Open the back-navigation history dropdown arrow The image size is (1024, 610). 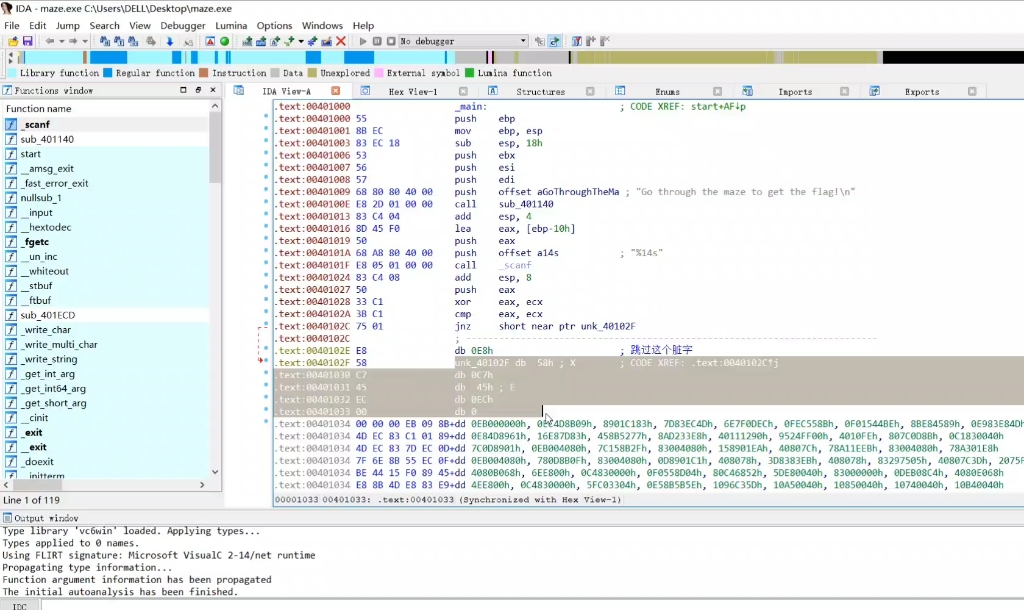point(61,41)
